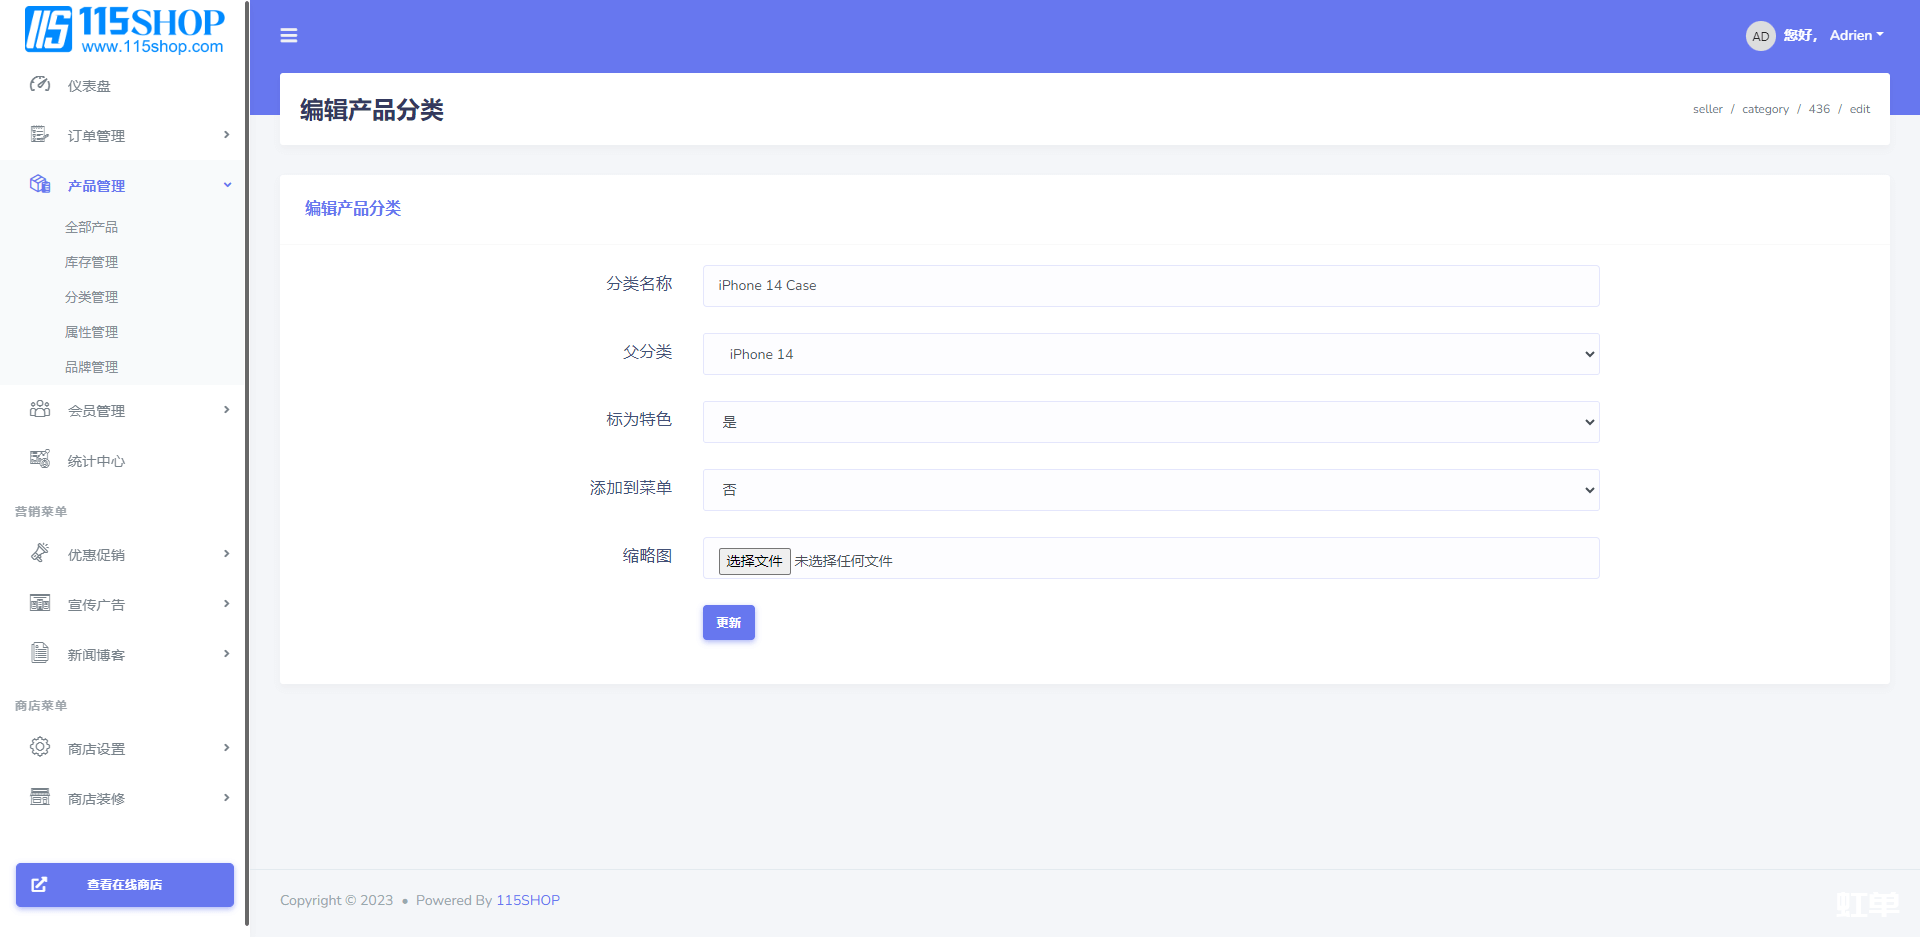Image resolution: width=1920 pixels, height=937 pixels.
Task: Follow the 115SHOP footer link
Action: click(x=528, y=900)
